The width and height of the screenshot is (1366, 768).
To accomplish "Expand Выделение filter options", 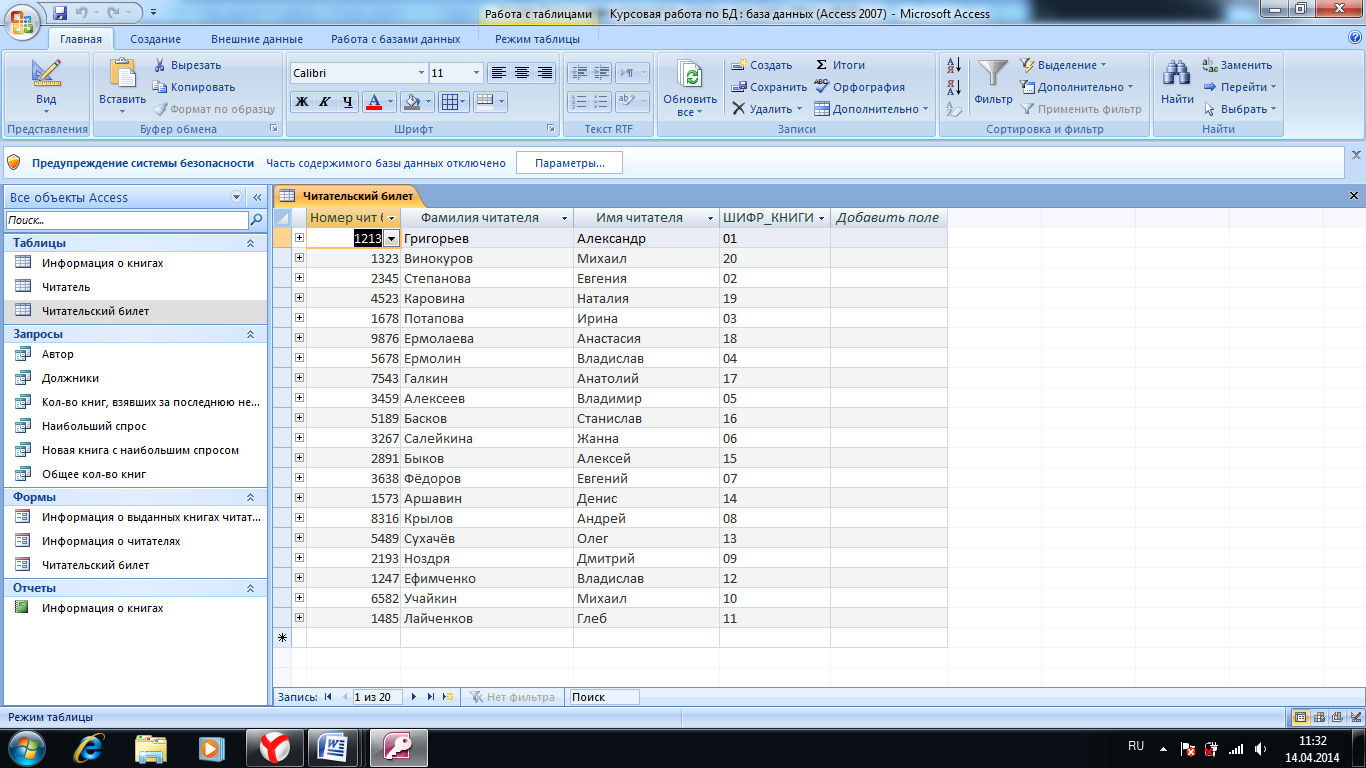I will 1062,65.
